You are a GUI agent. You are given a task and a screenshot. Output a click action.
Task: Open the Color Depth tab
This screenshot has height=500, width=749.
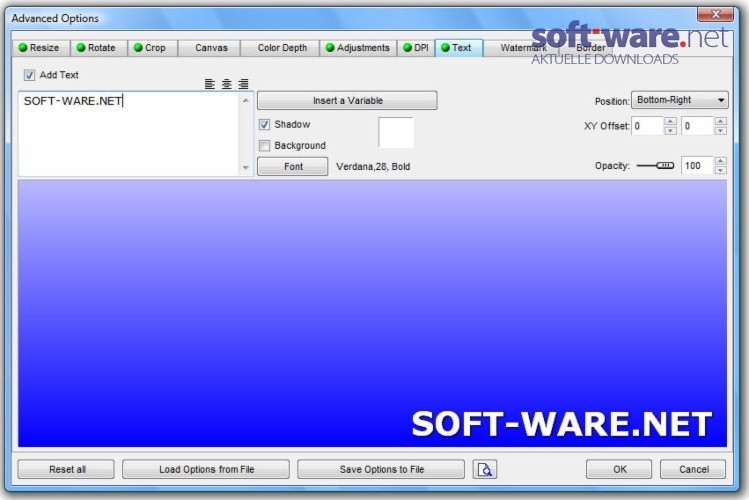coord(280,48)
